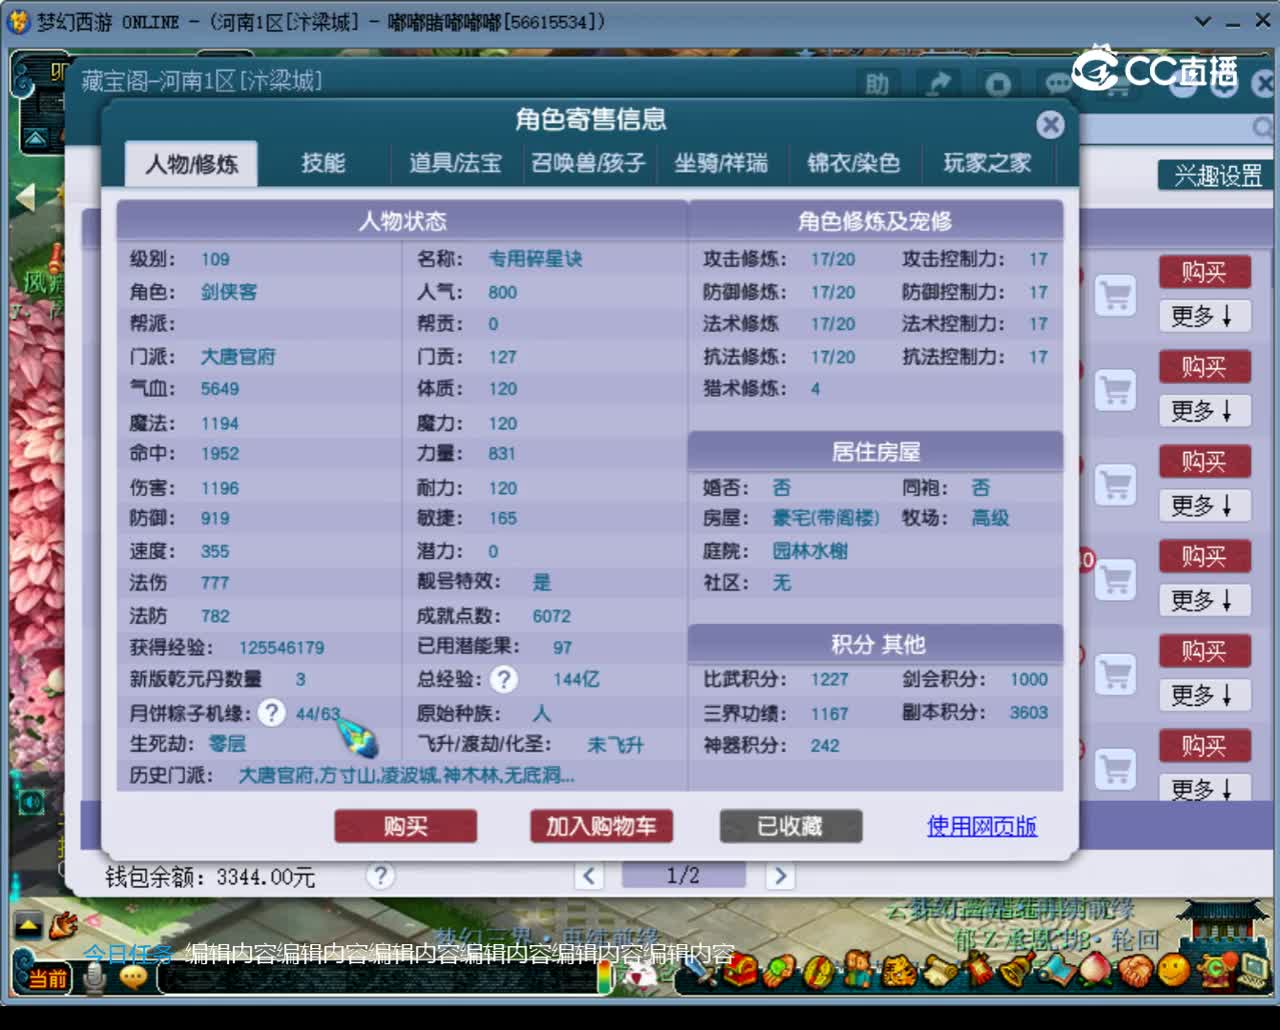This screenshot has width=1280, height=1030.
Task: Click the share arrow icon in Treasure Pavilion header
Action: point(938,84)
